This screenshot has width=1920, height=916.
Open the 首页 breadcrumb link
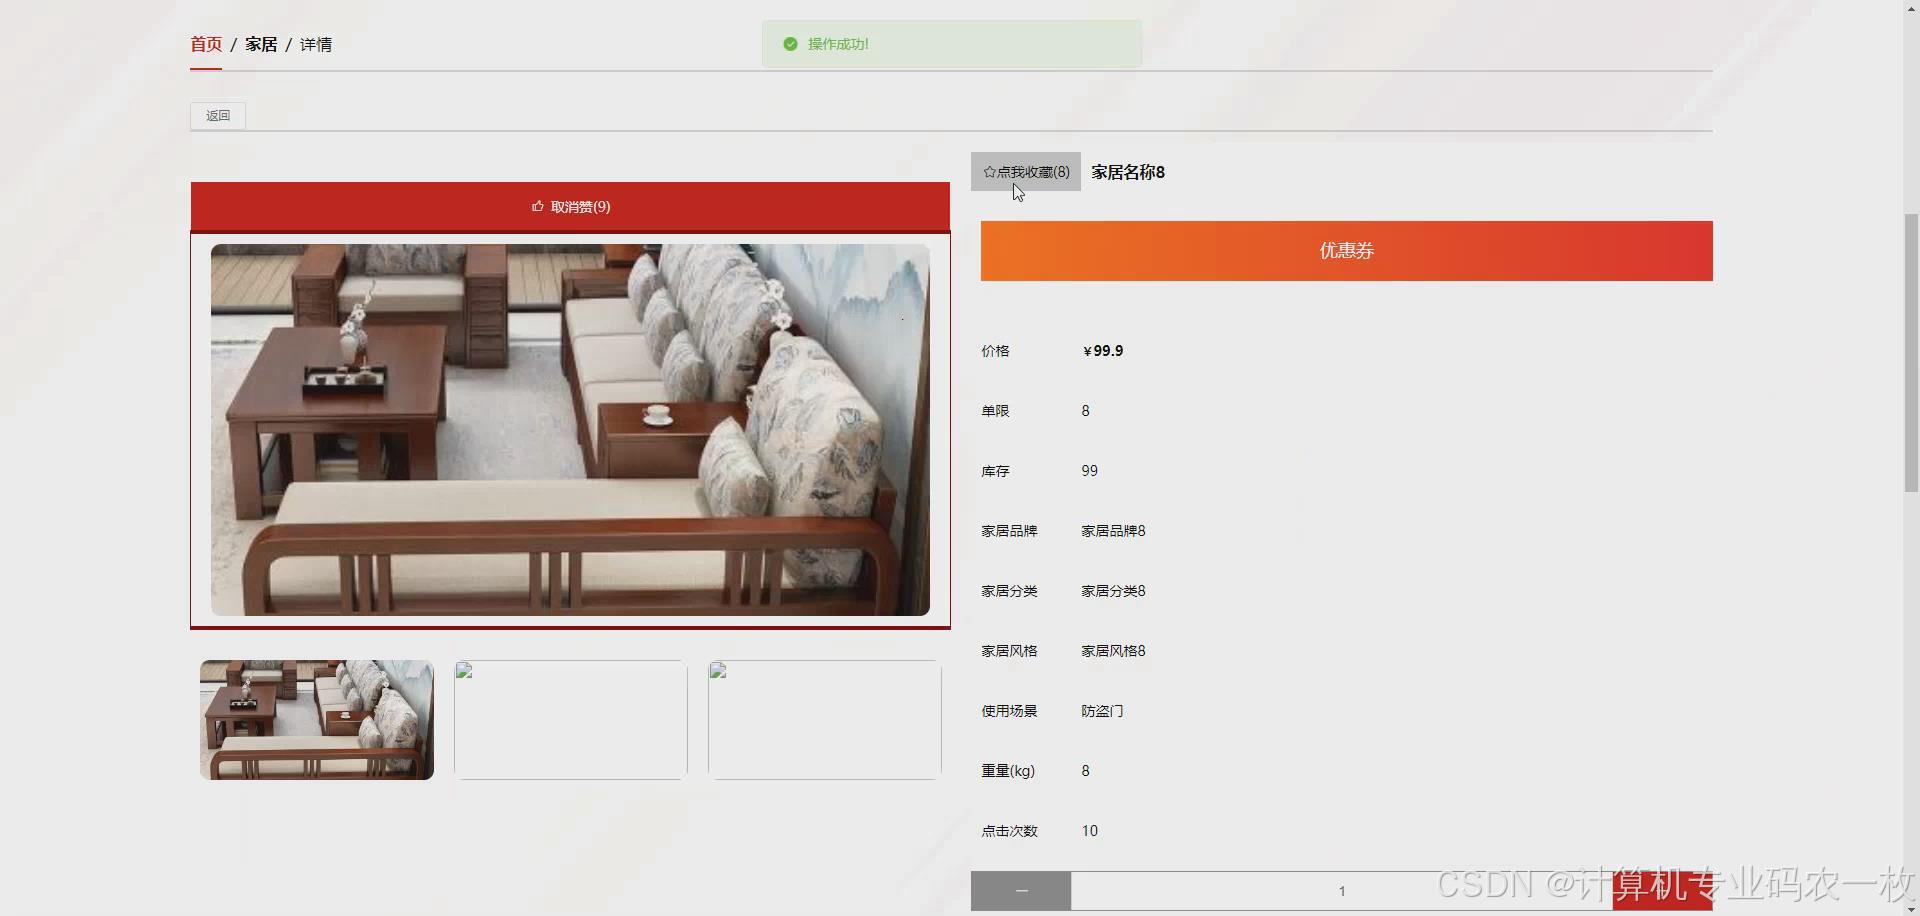tap(206, 44)
